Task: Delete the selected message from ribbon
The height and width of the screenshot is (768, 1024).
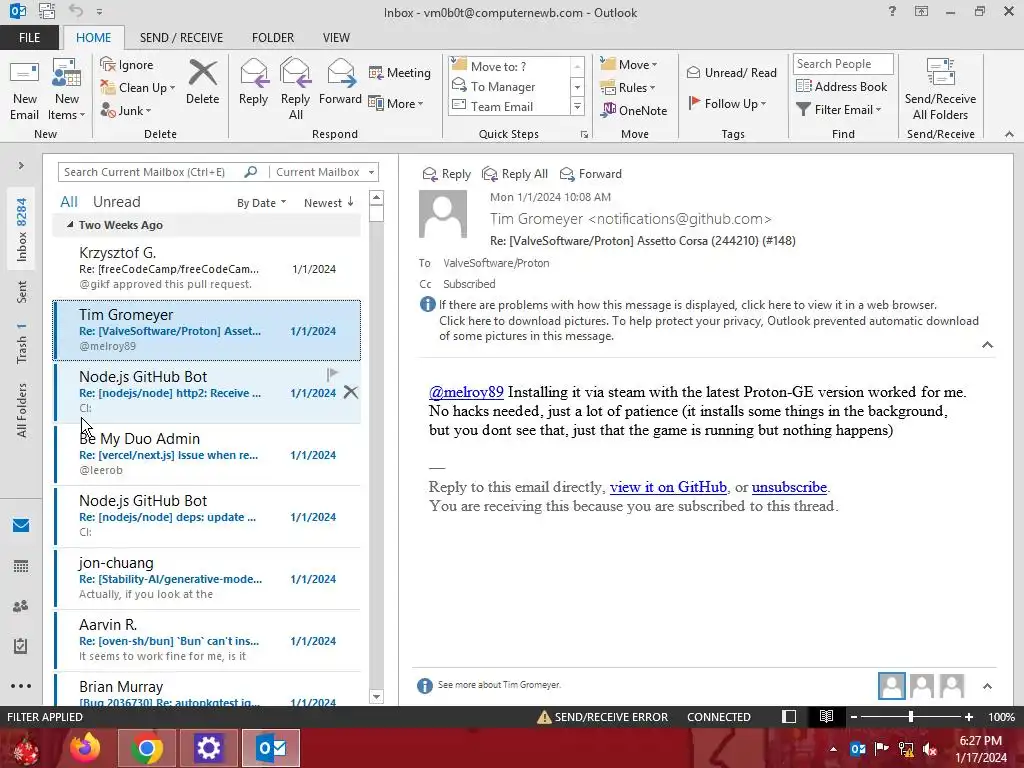Action: point(202,83)
